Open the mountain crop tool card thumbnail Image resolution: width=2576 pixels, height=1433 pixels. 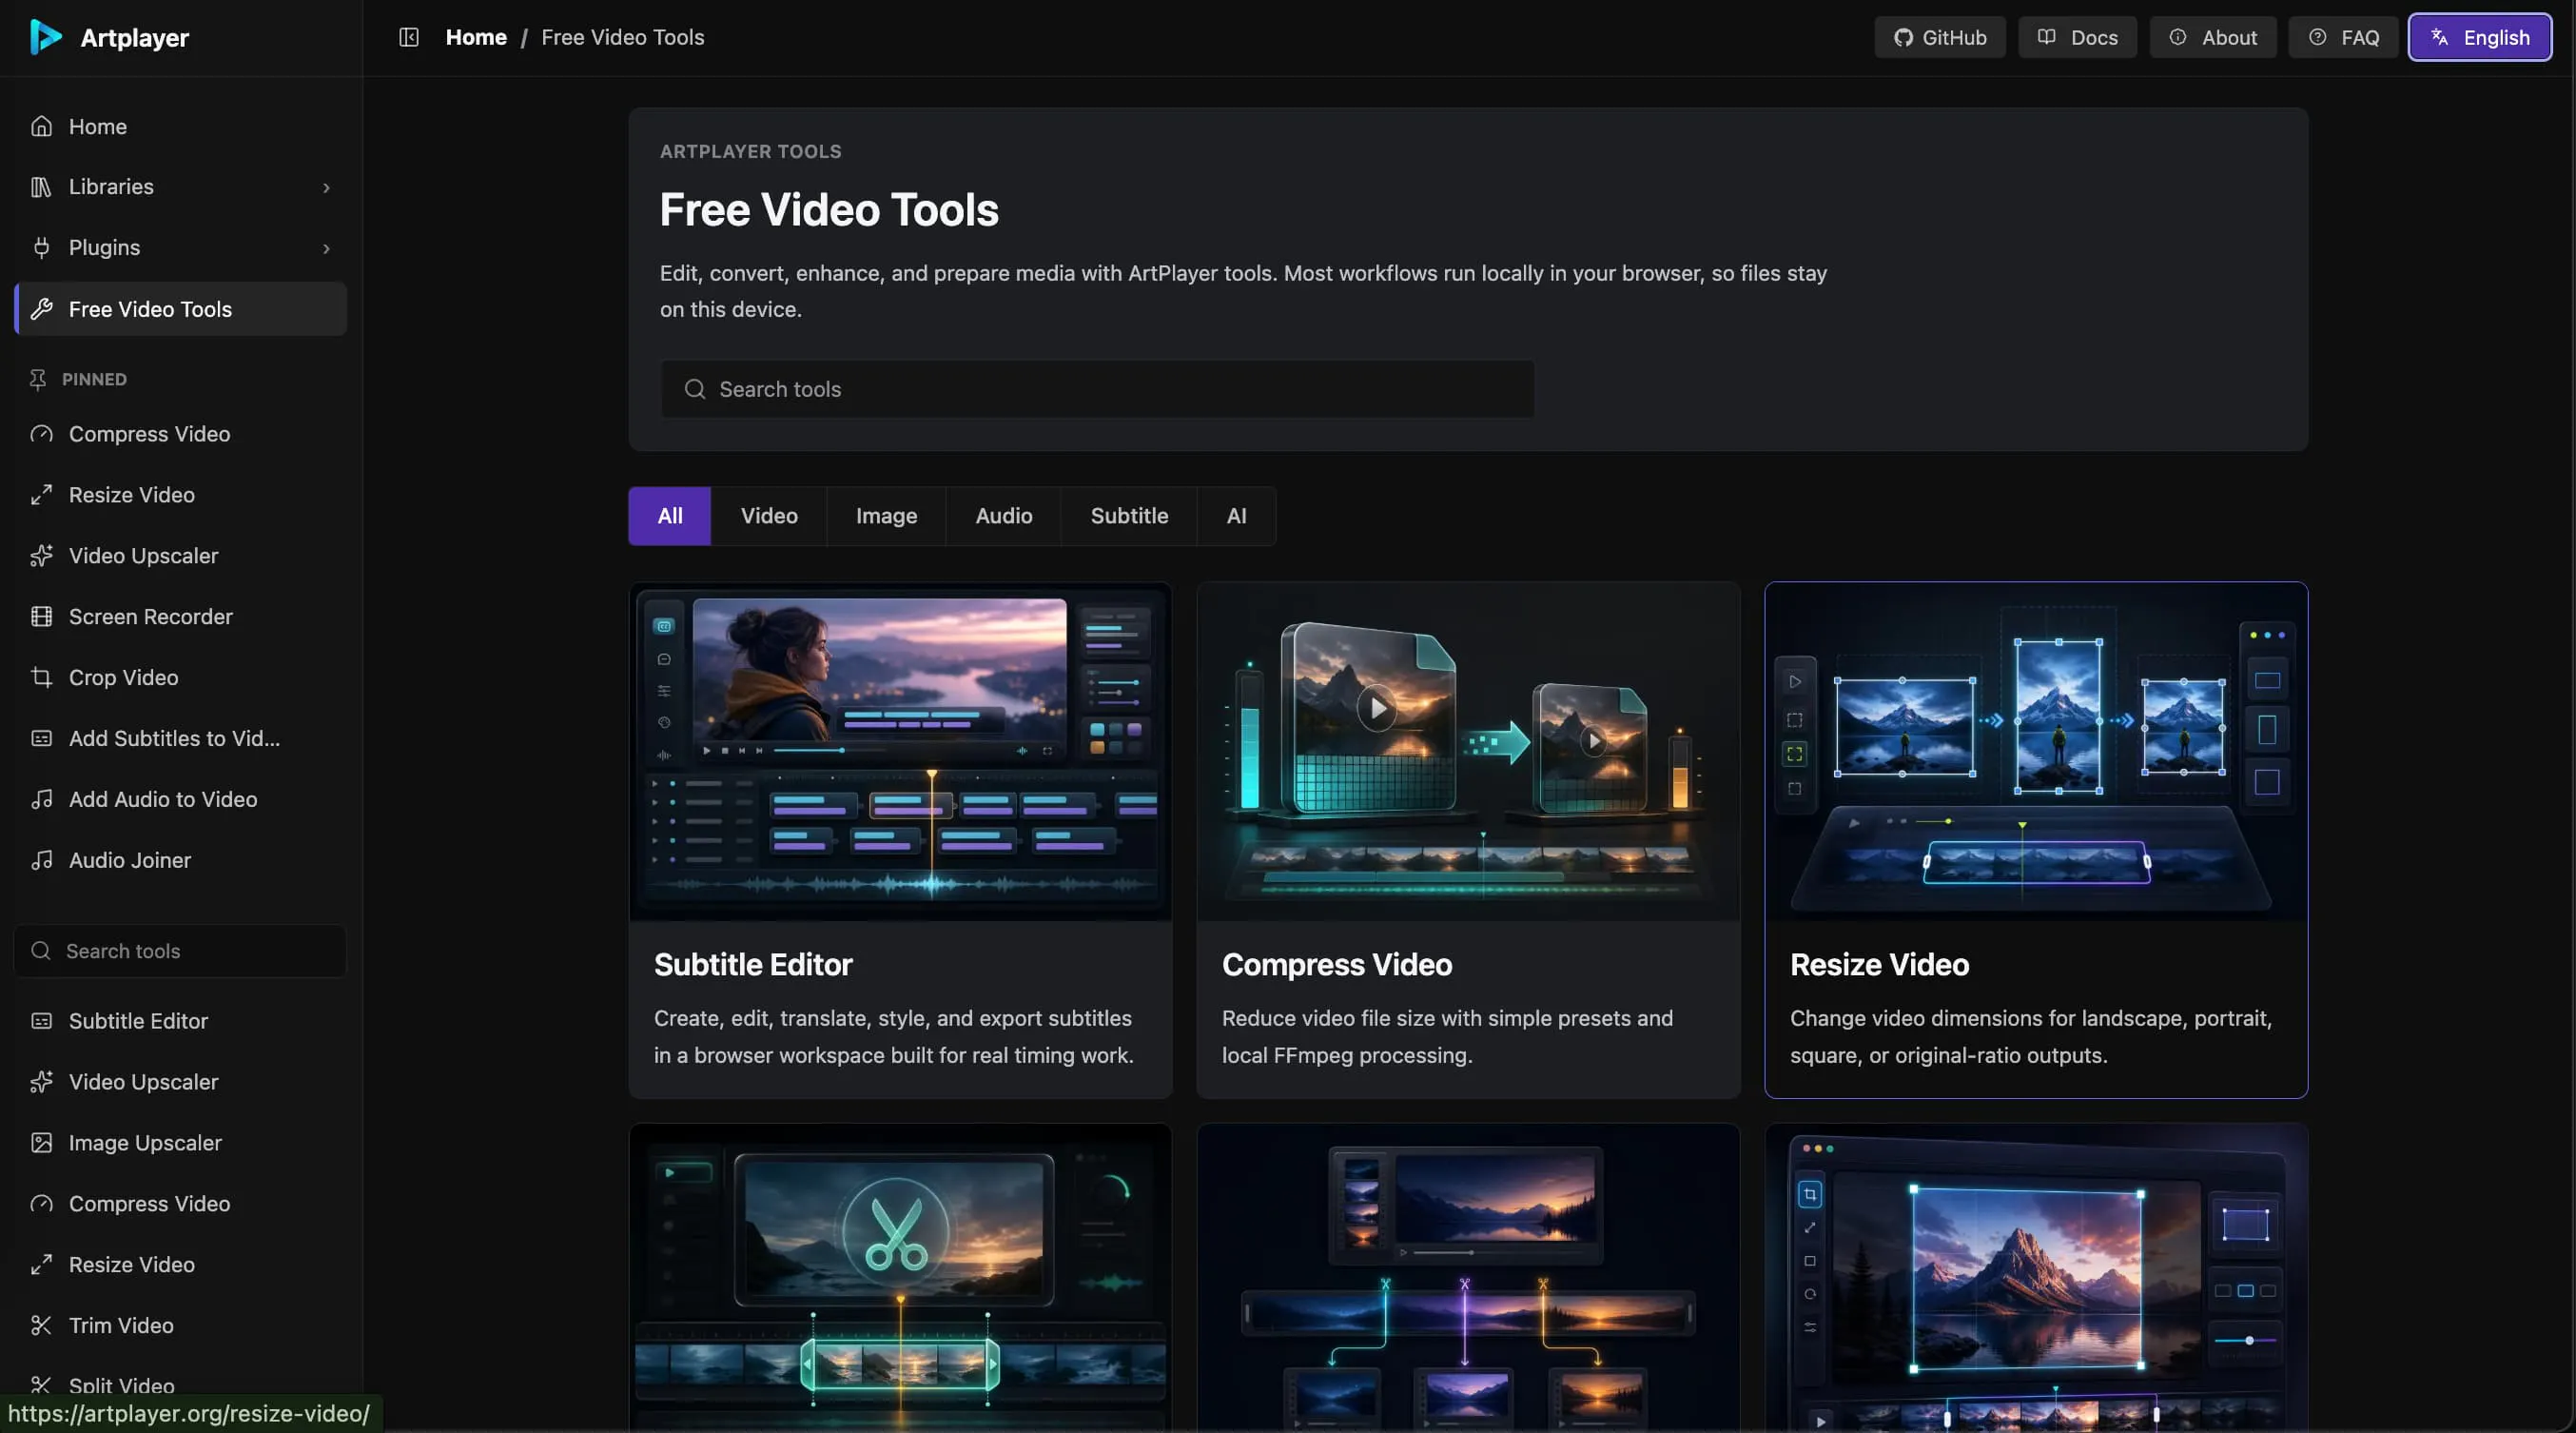click(2036, 1277)
